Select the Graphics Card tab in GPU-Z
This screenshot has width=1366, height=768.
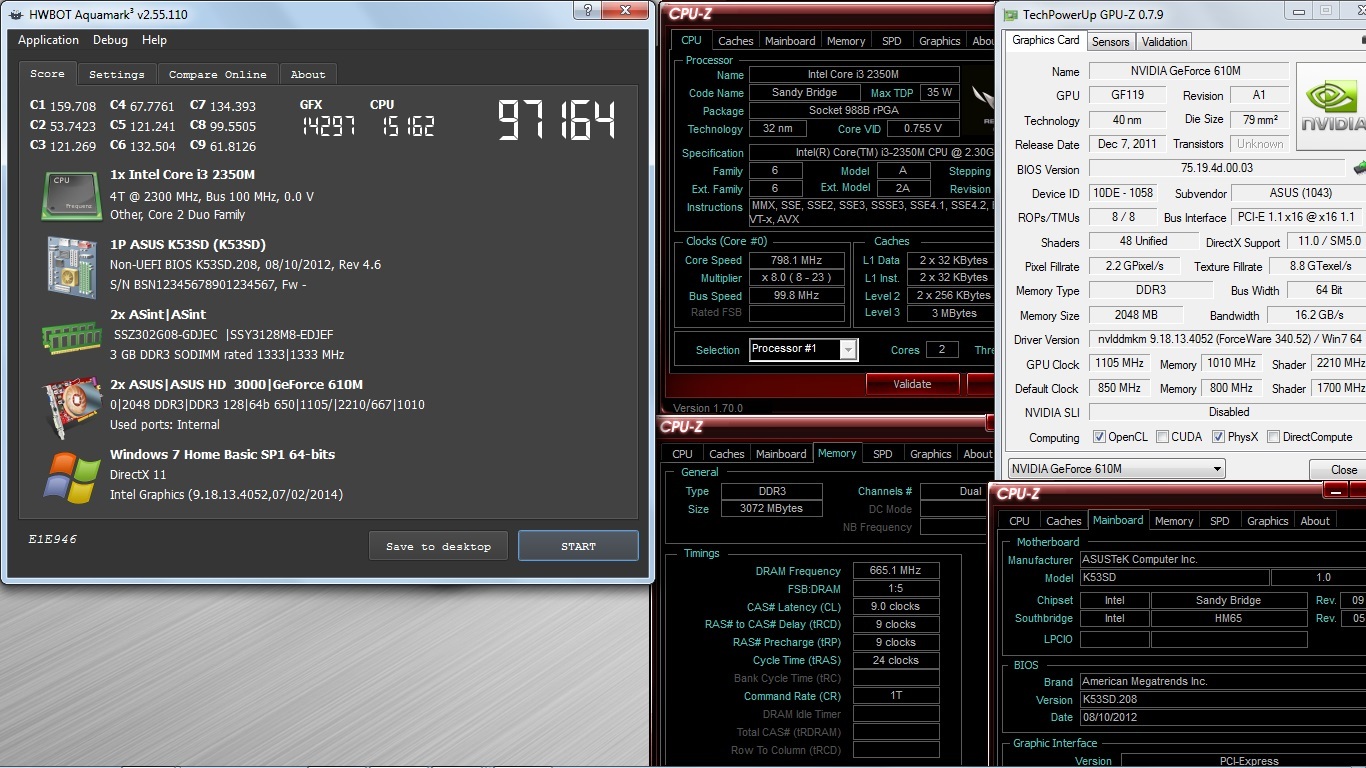click(x=1046, y=40)
